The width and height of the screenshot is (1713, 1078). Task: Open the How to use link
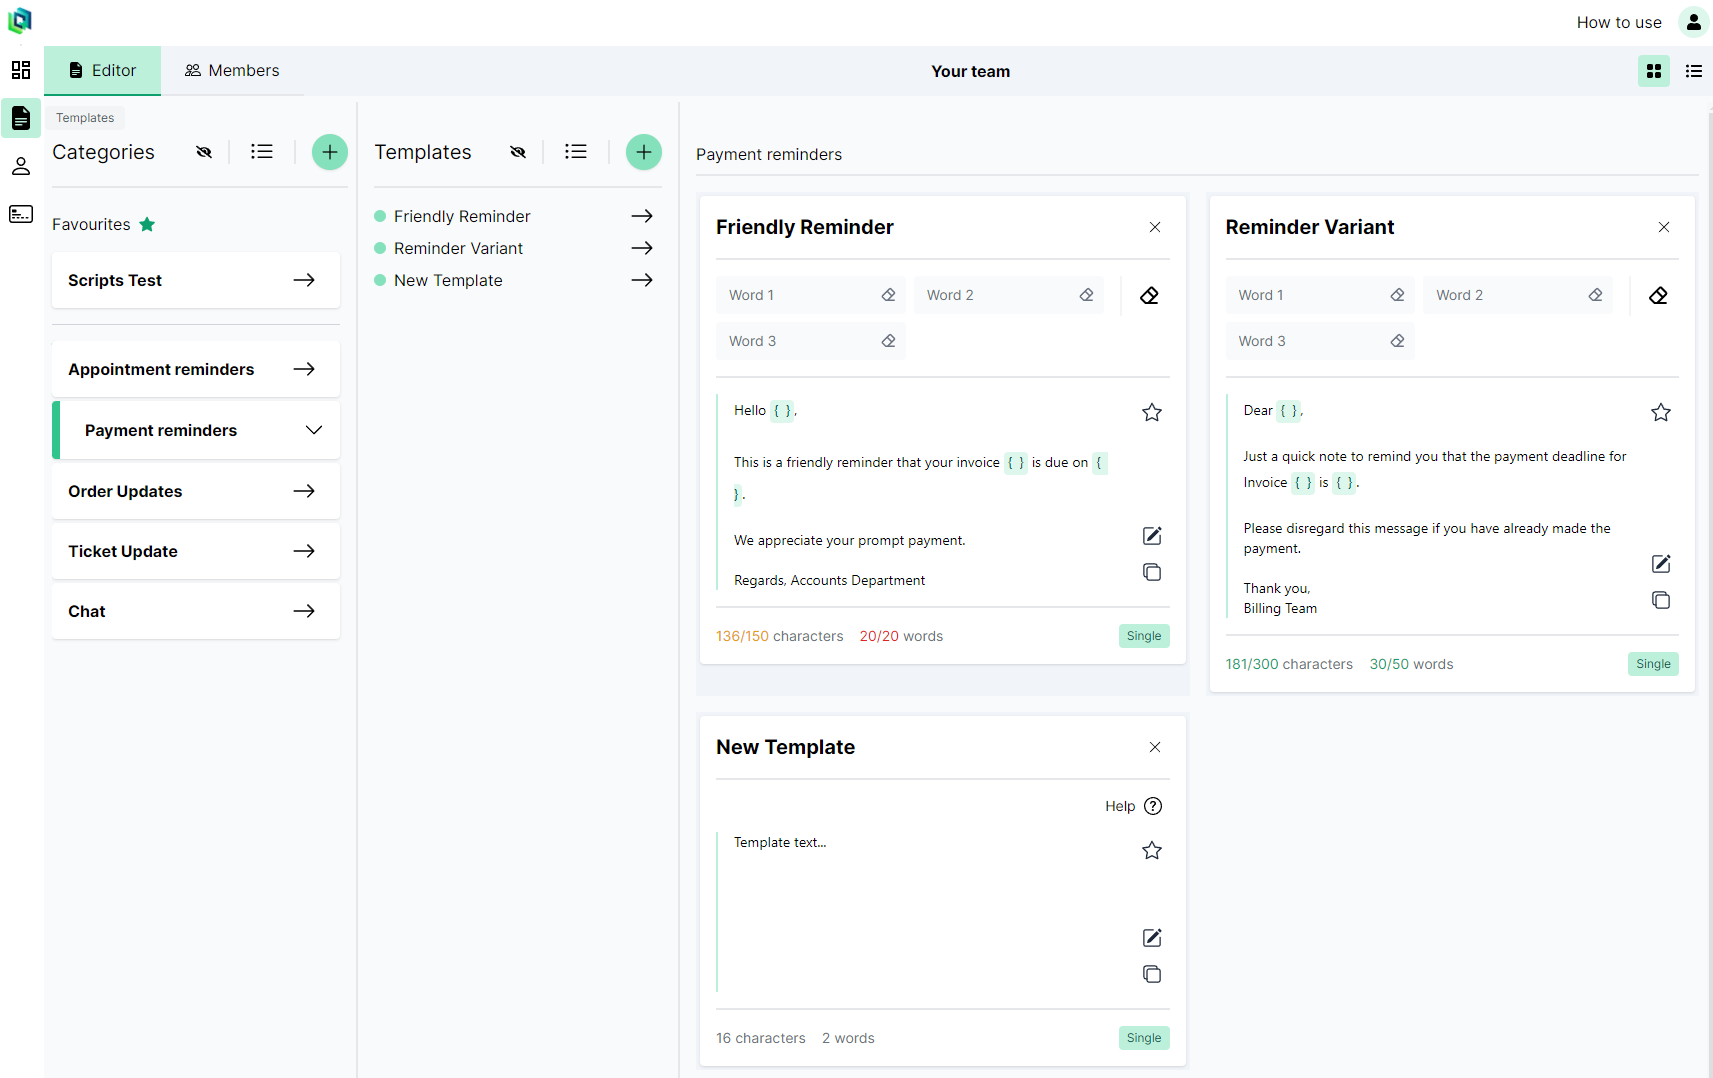coord(1619,22)
